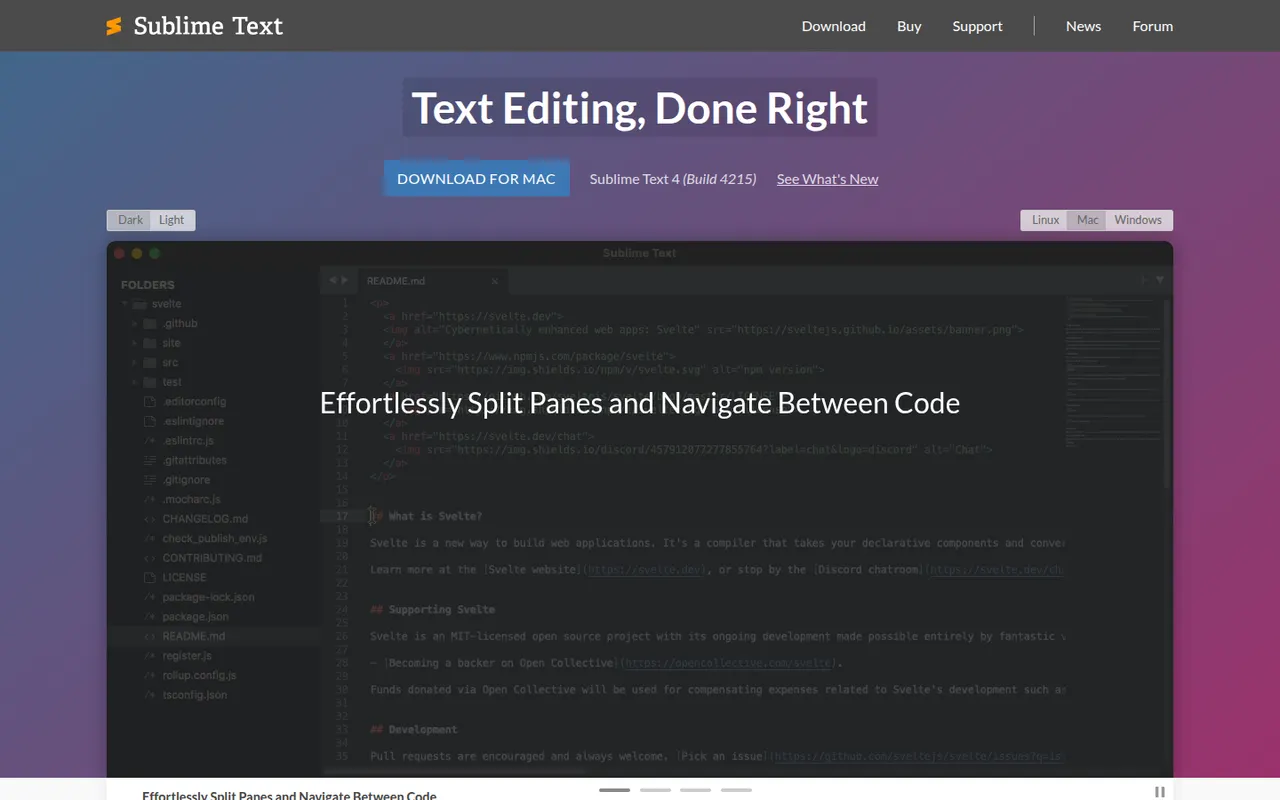Click the markup icon beside CHANGELOG.md
The height and width of the screenshot is (800, 1280).
pyautogui.click(x=151, y=519)
